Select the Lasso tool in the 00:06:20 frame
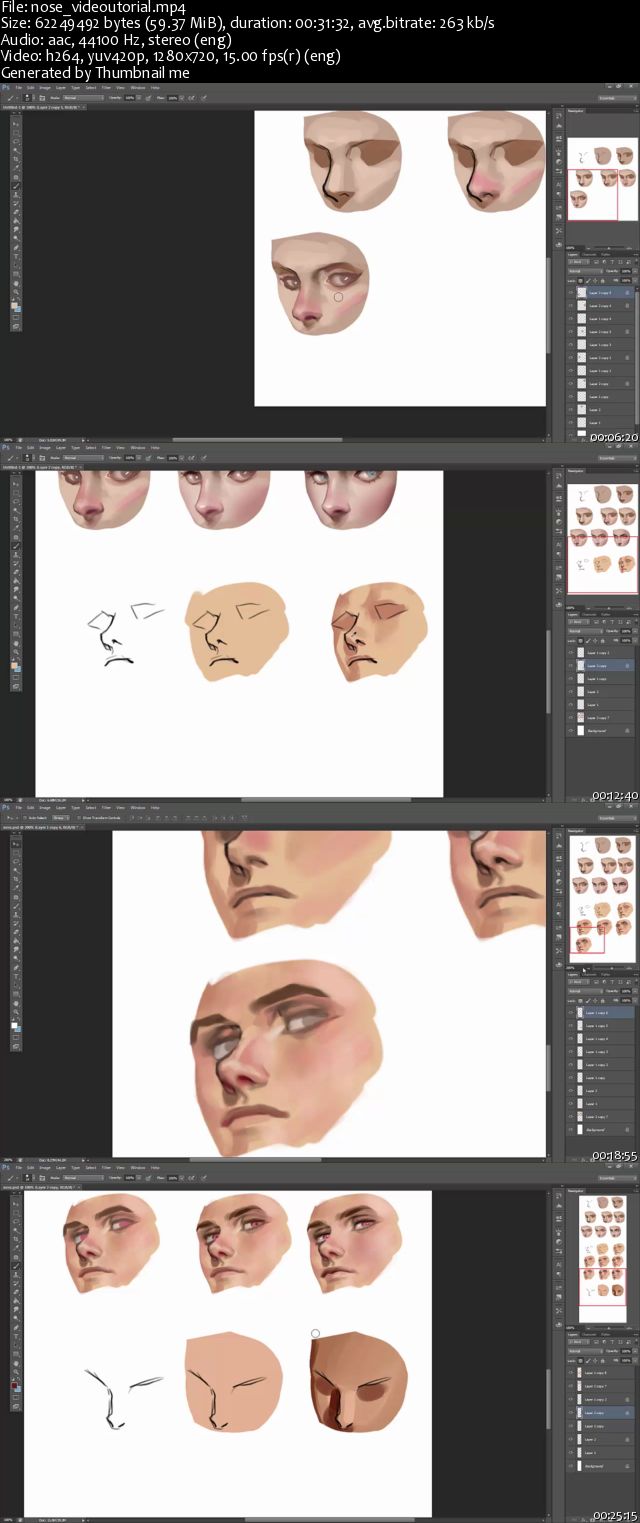Screen dimensions: 640x1523 click(16, 141)
